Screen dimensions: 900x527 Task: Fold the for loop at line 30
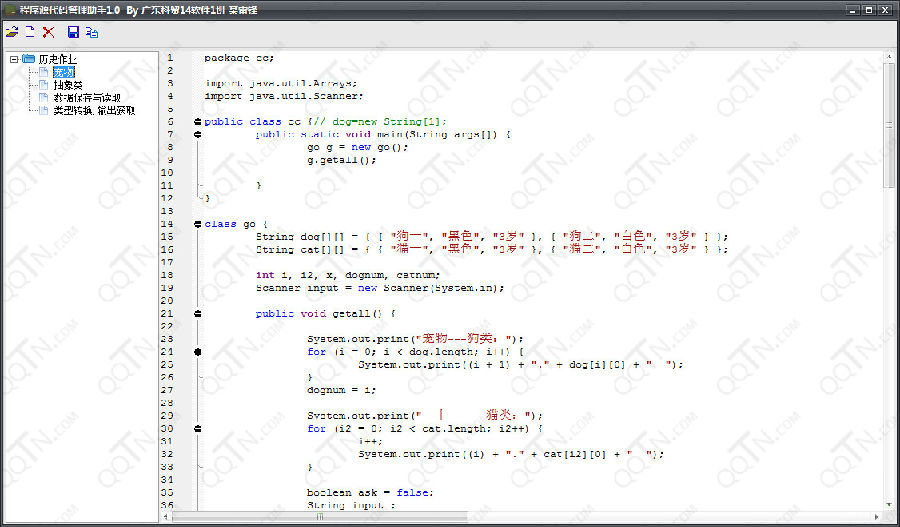(198, 428)
